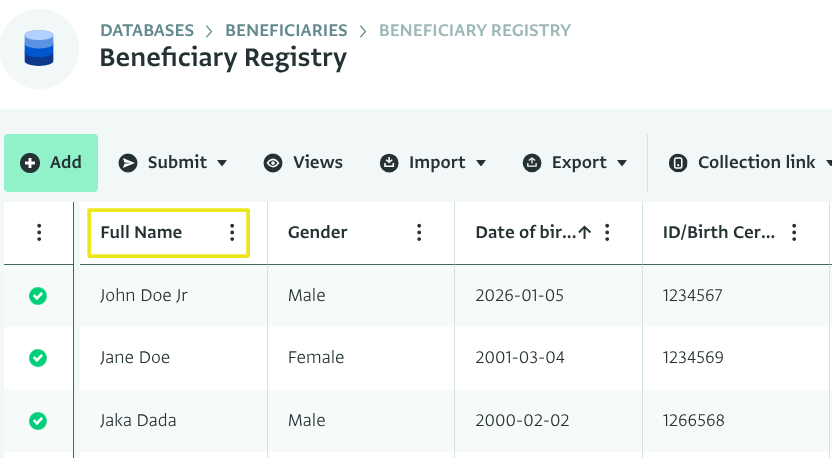
Task: Open Date of birth column options menu
Action: click(607, 233)
